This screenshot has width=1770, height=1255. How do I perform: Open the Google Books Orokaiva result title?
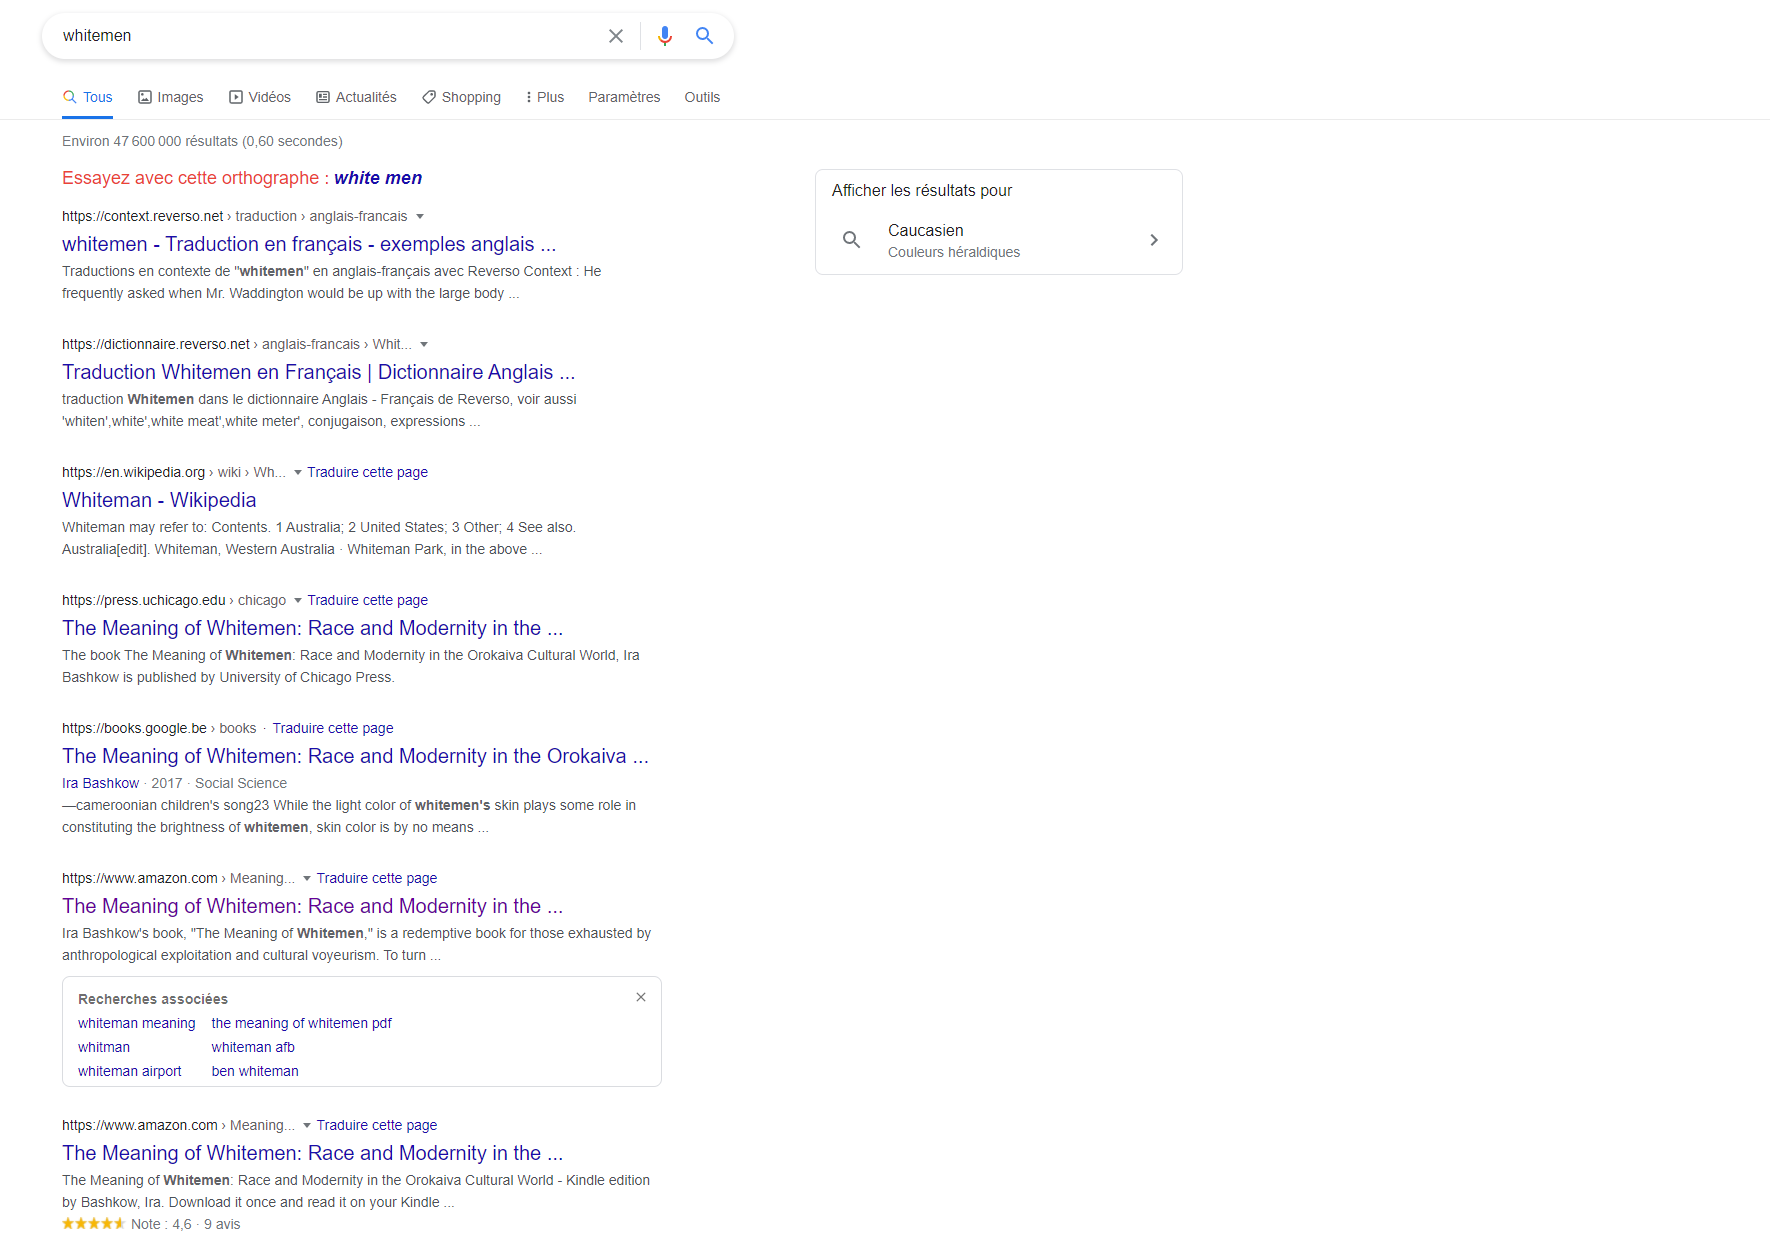tap(355, 756)
